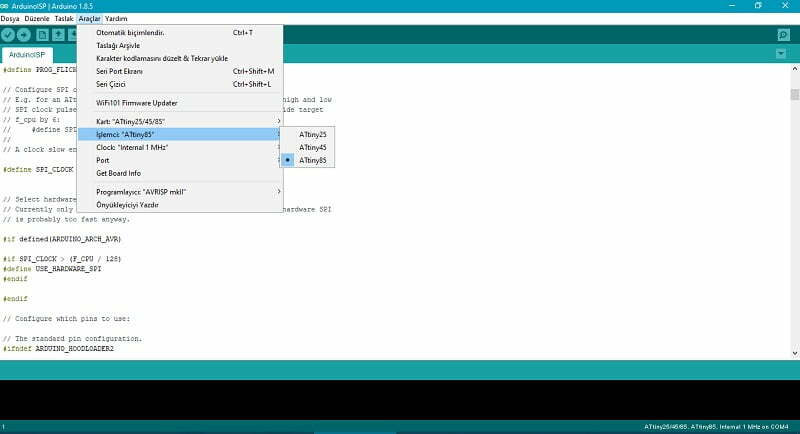
Task: Expand the Kart "ATtiny25/45/85" submenu
Action: click(180, 121)
